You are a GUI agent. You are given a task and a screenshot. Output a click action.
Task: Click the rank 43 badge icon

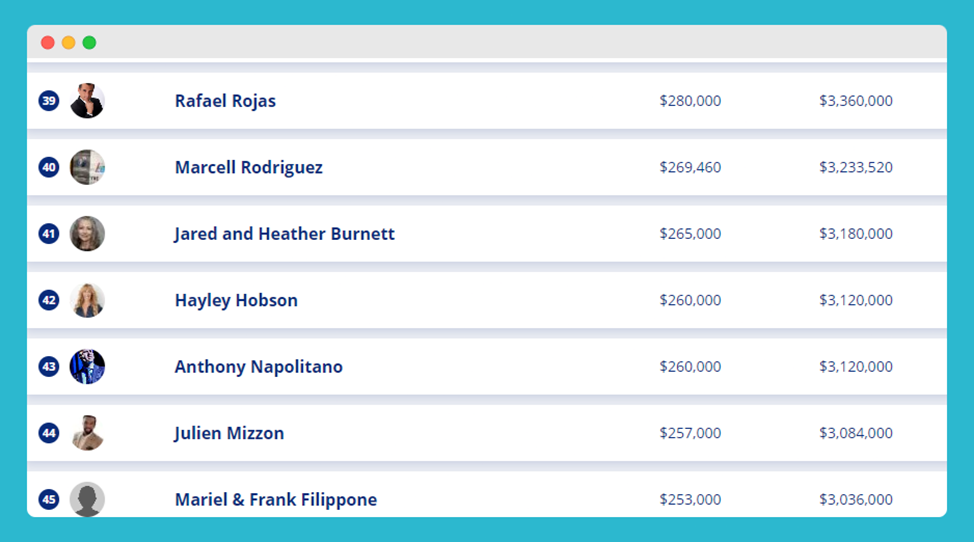48,366
